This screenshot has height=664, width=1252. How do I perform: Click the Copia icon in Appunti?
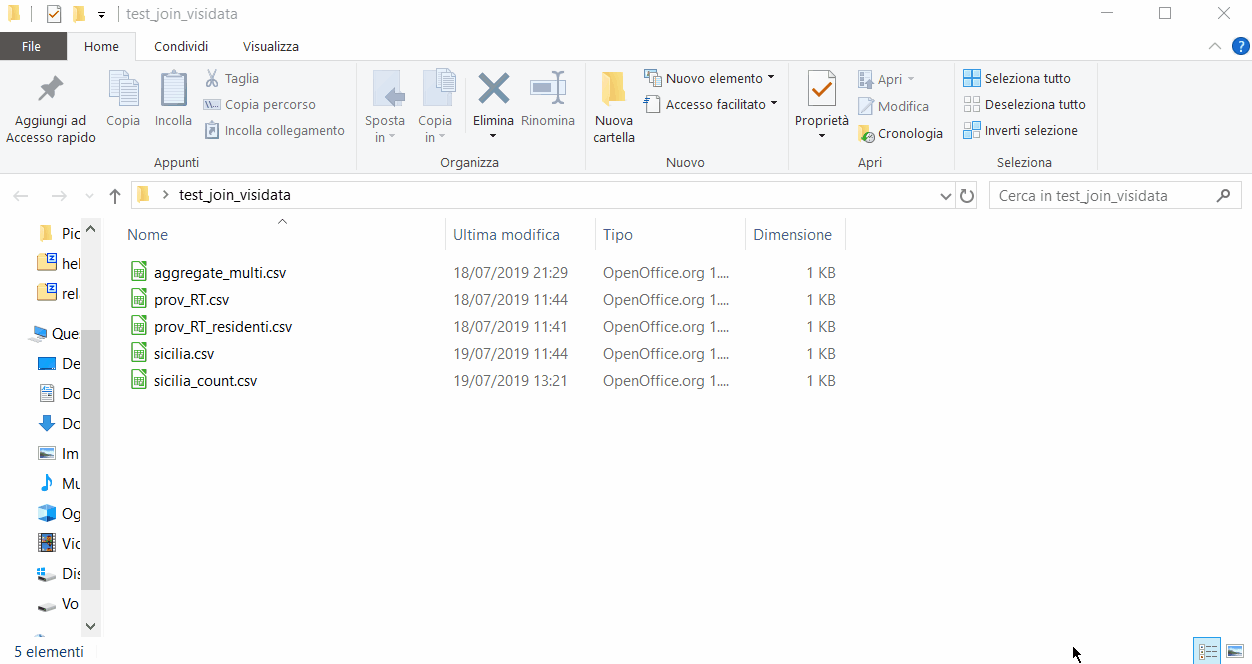(123, 90)
